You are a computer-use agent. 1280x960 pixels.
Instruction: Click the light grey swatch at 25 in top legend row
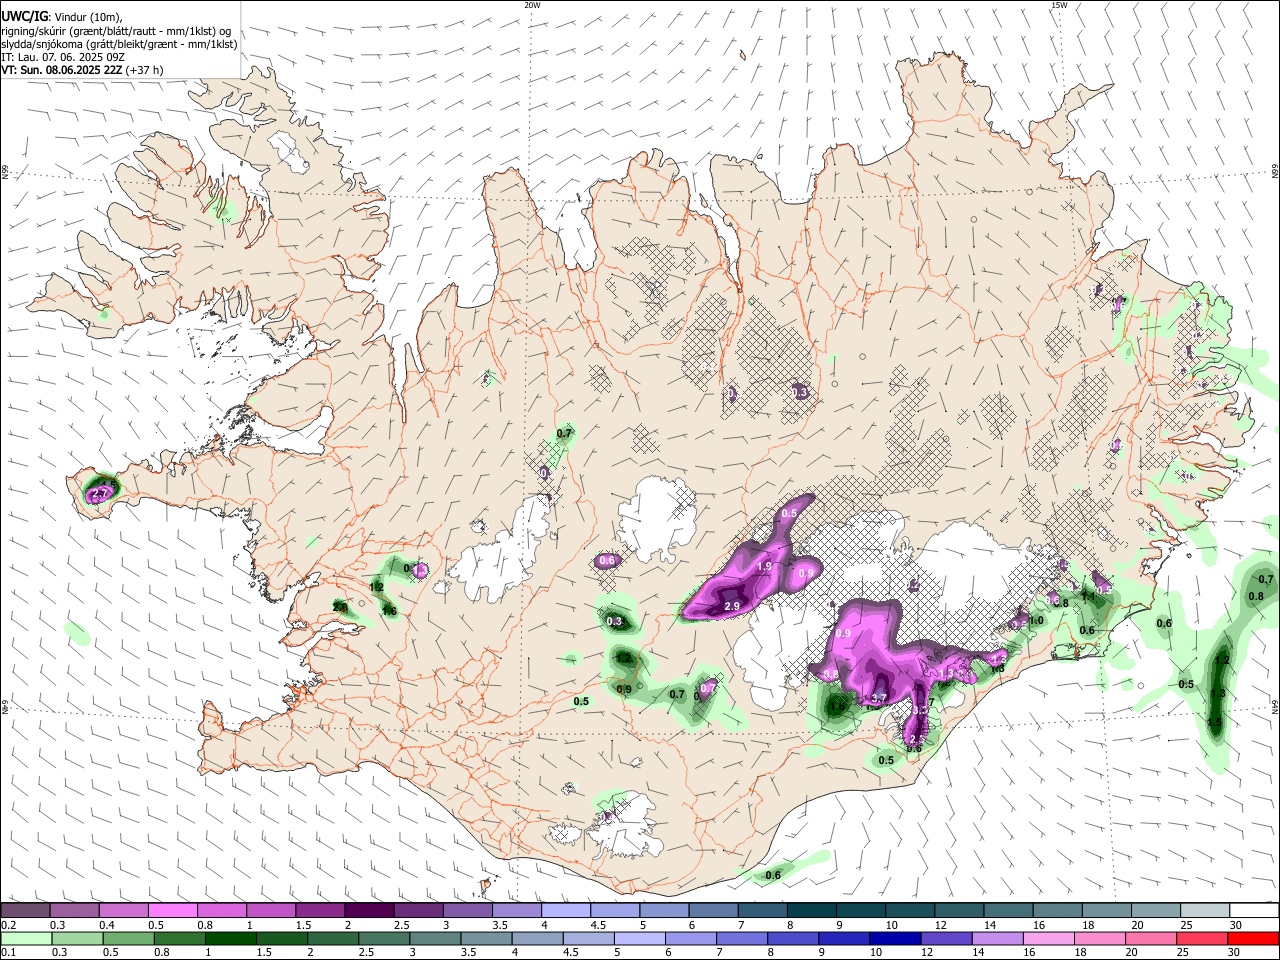point(1205,910)
